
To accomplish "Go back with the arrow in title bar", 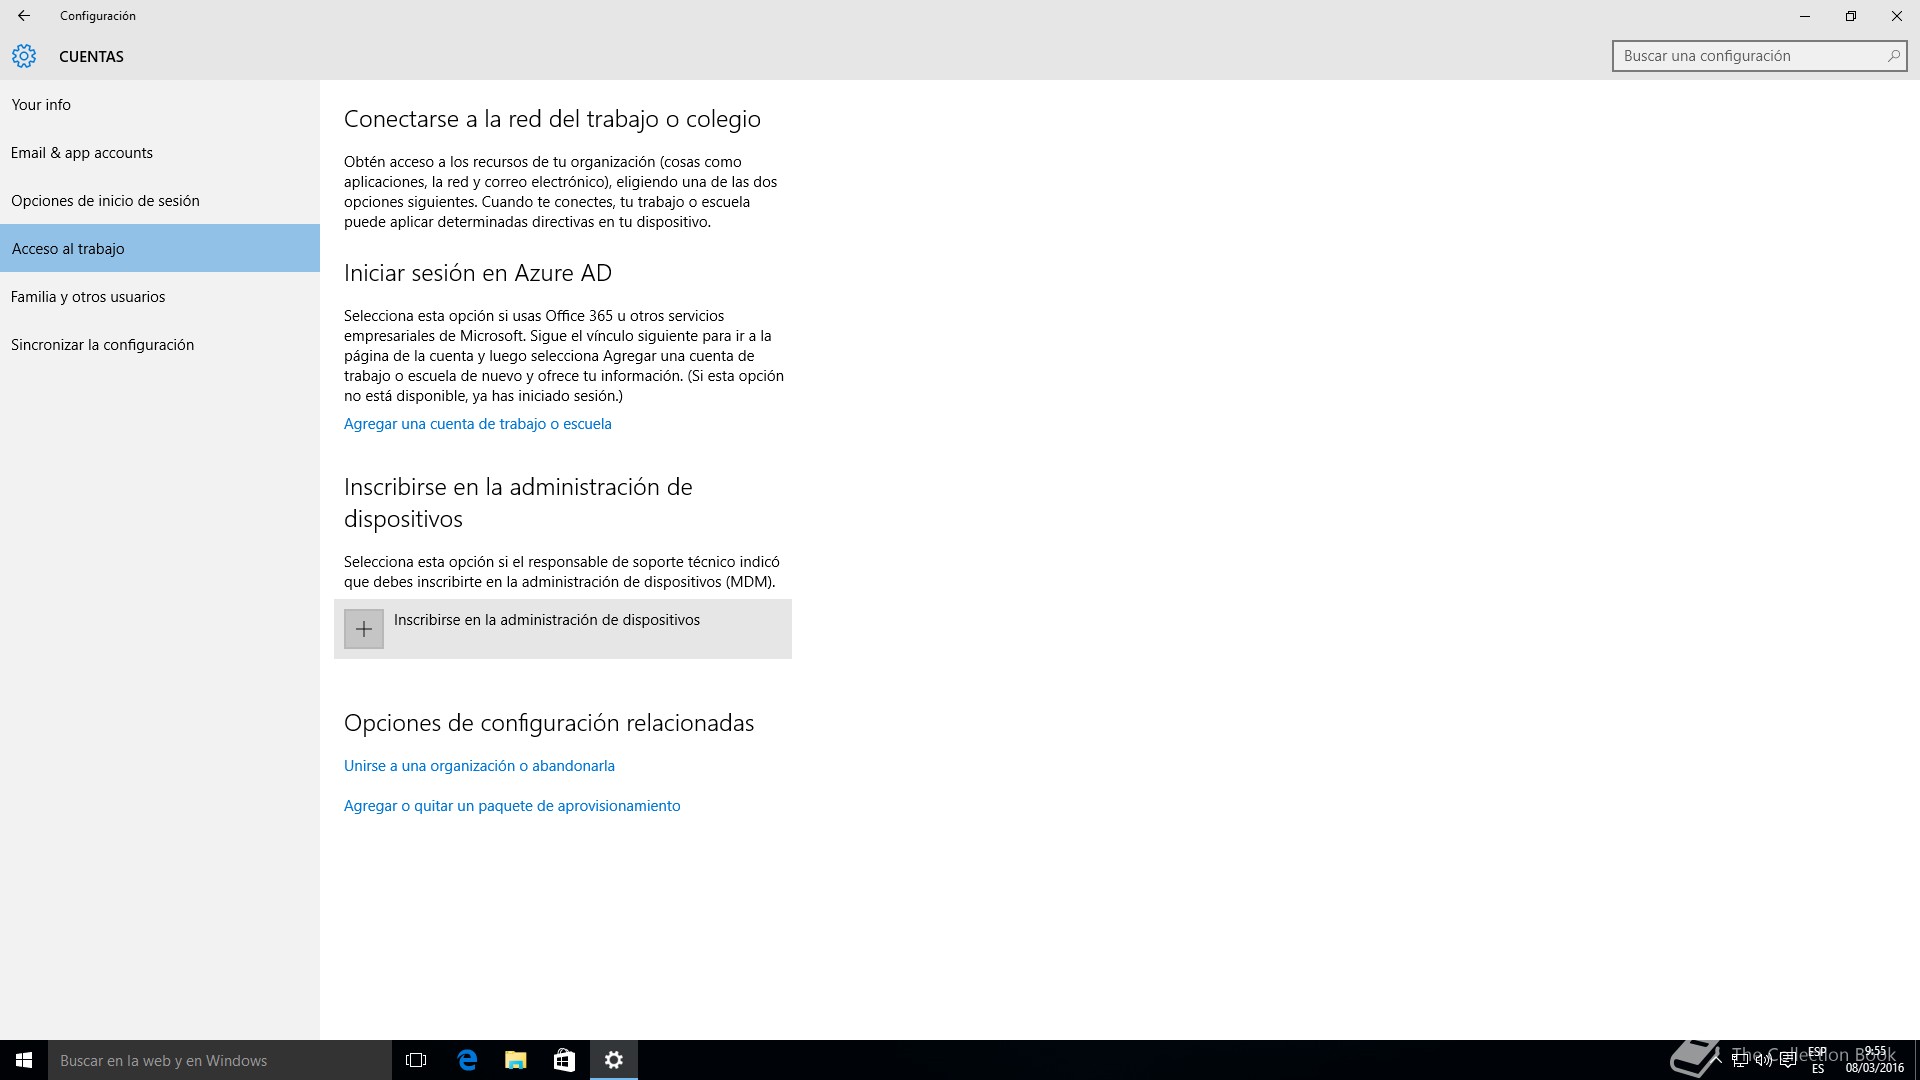I will pyautogui.click(x=24, y=15).
